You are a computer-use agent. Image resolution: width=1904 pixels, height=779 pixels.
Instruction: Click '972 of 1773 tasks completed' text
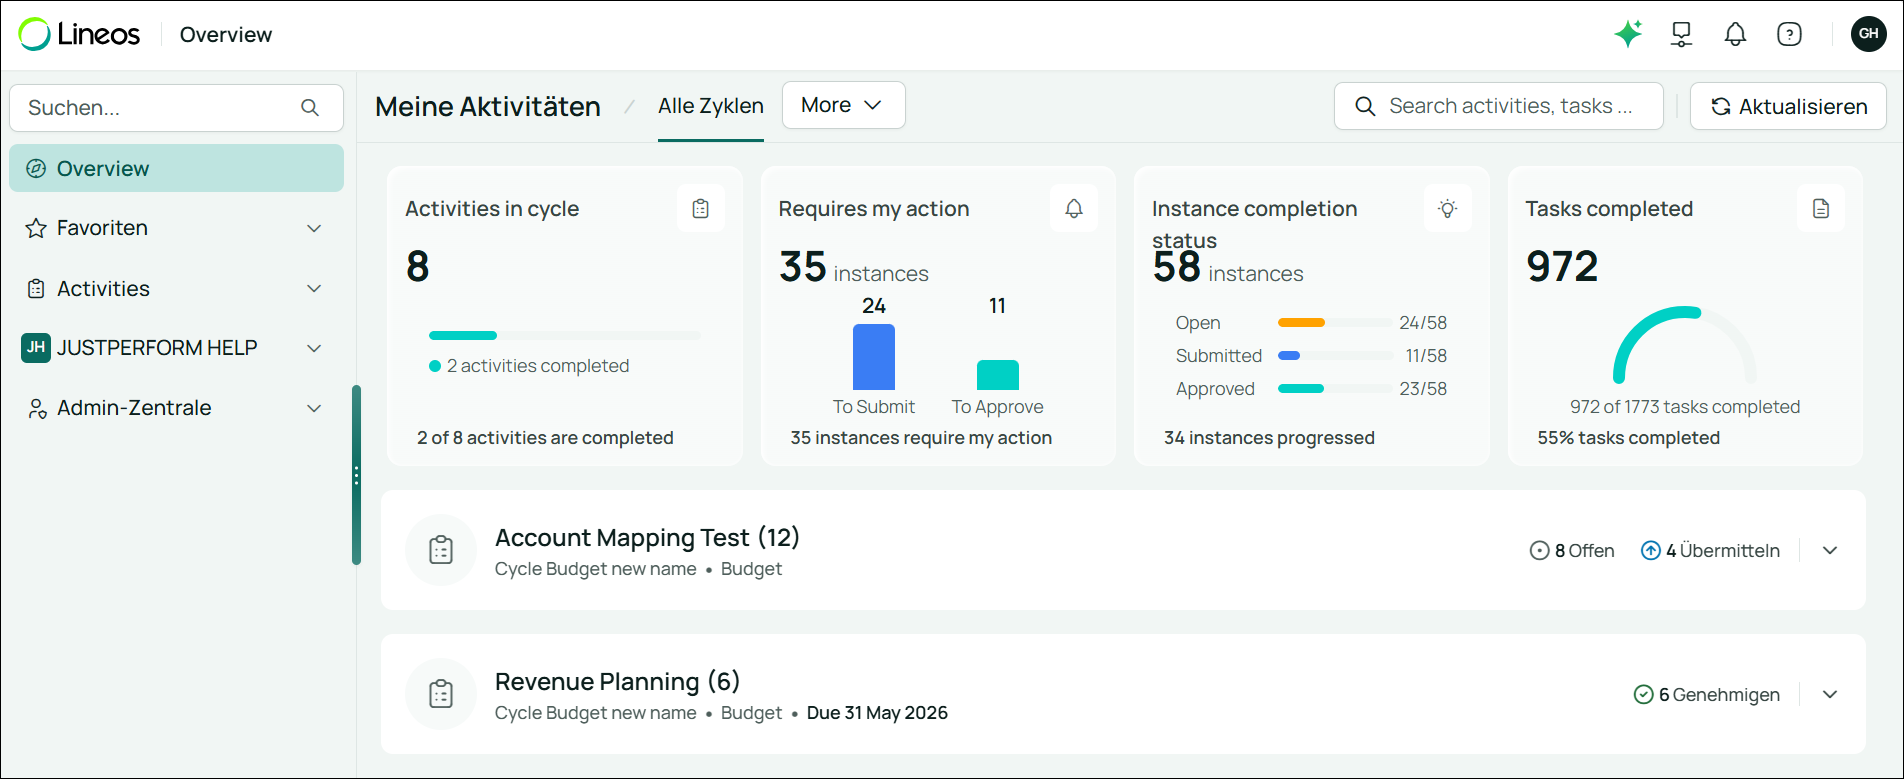pyautogui.click(x=1685, y=407)
